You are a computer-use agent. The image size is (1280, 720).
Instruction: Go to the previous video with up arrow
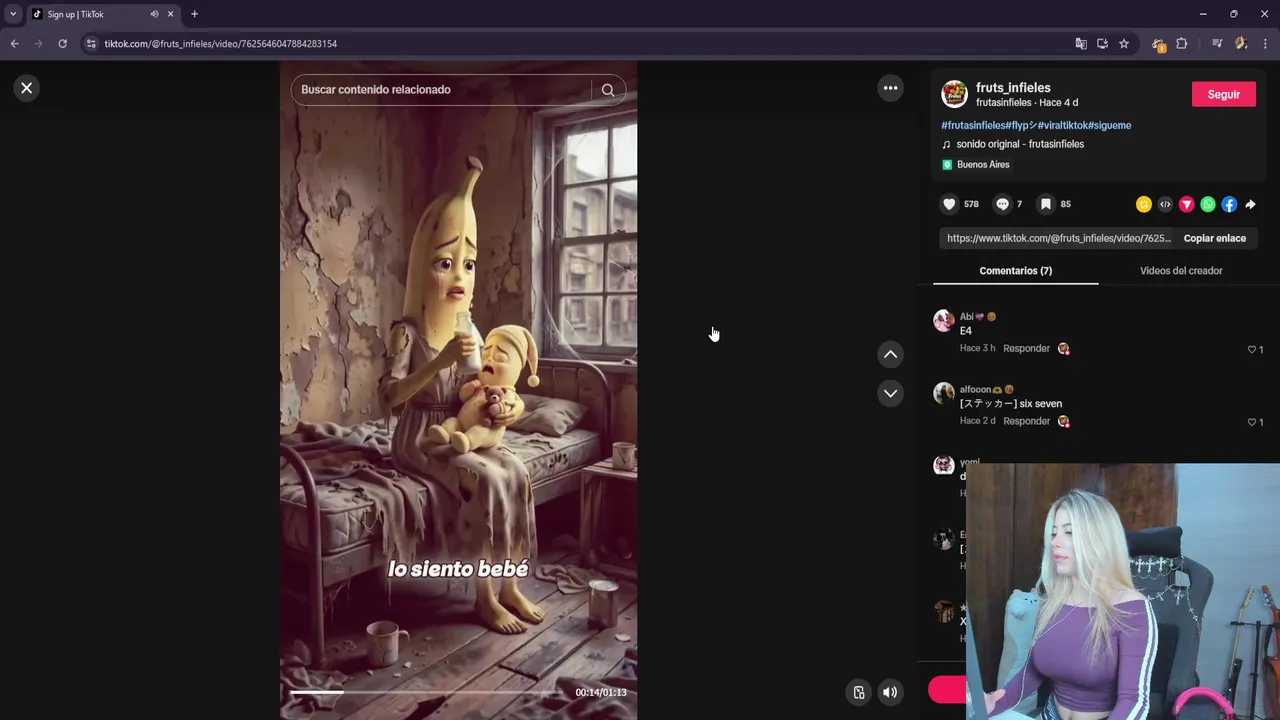pos(890,354)
